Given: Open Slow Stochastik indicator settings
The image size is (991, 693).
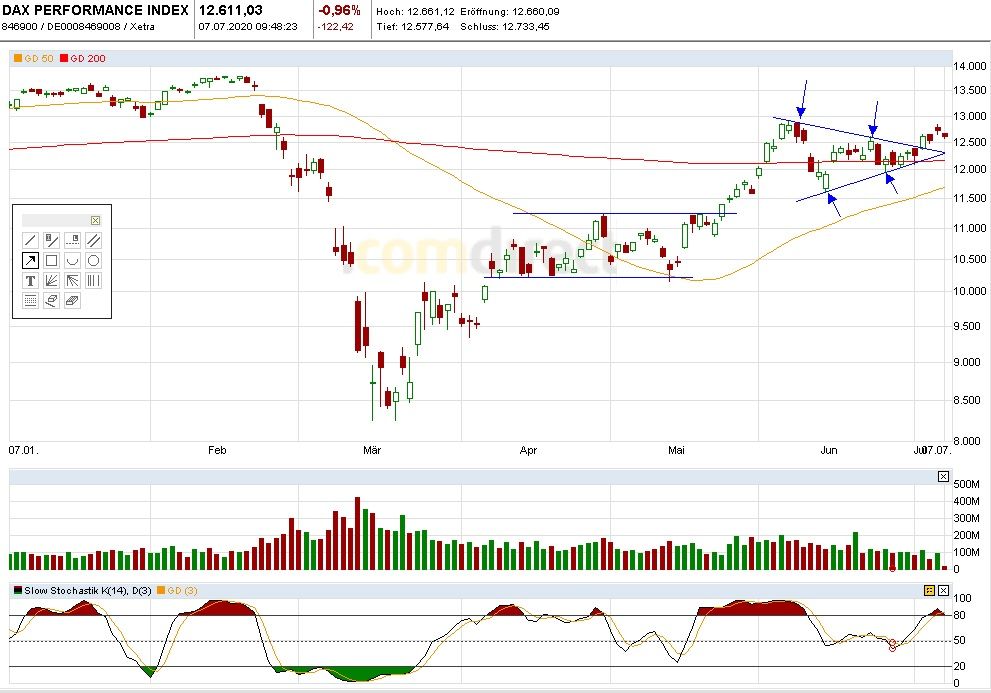Looking at the screenshot, I should coord(929,590).
